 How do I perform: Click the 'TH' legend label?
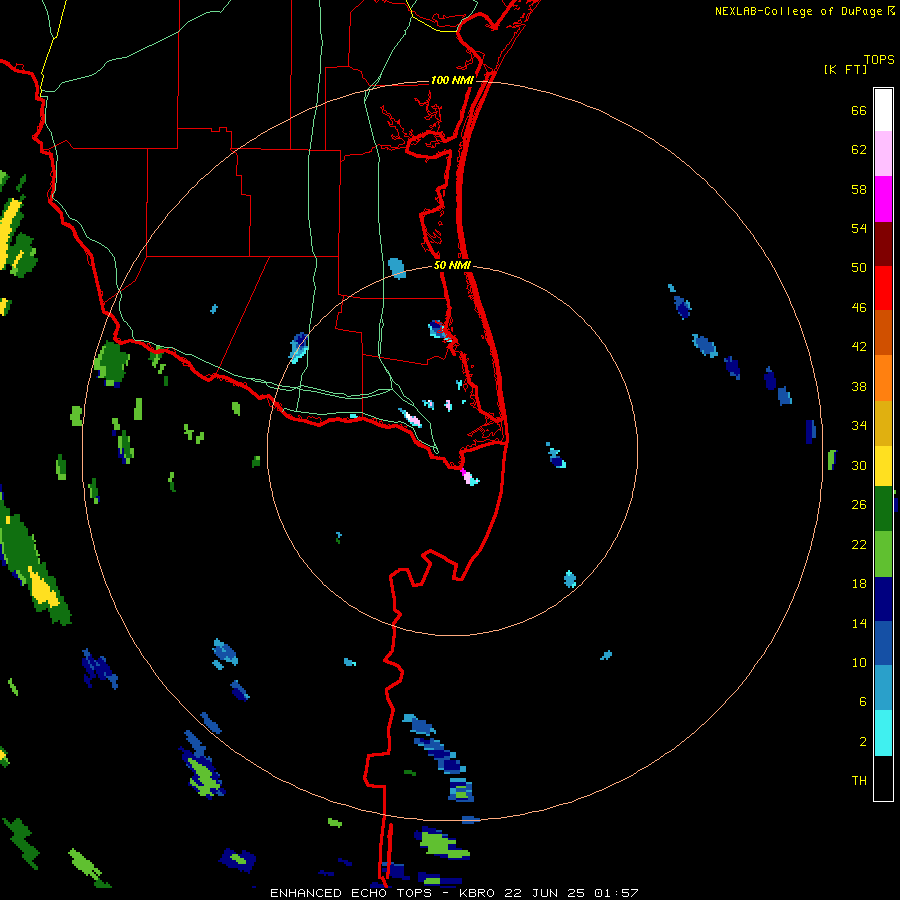(x=859, y=781)
